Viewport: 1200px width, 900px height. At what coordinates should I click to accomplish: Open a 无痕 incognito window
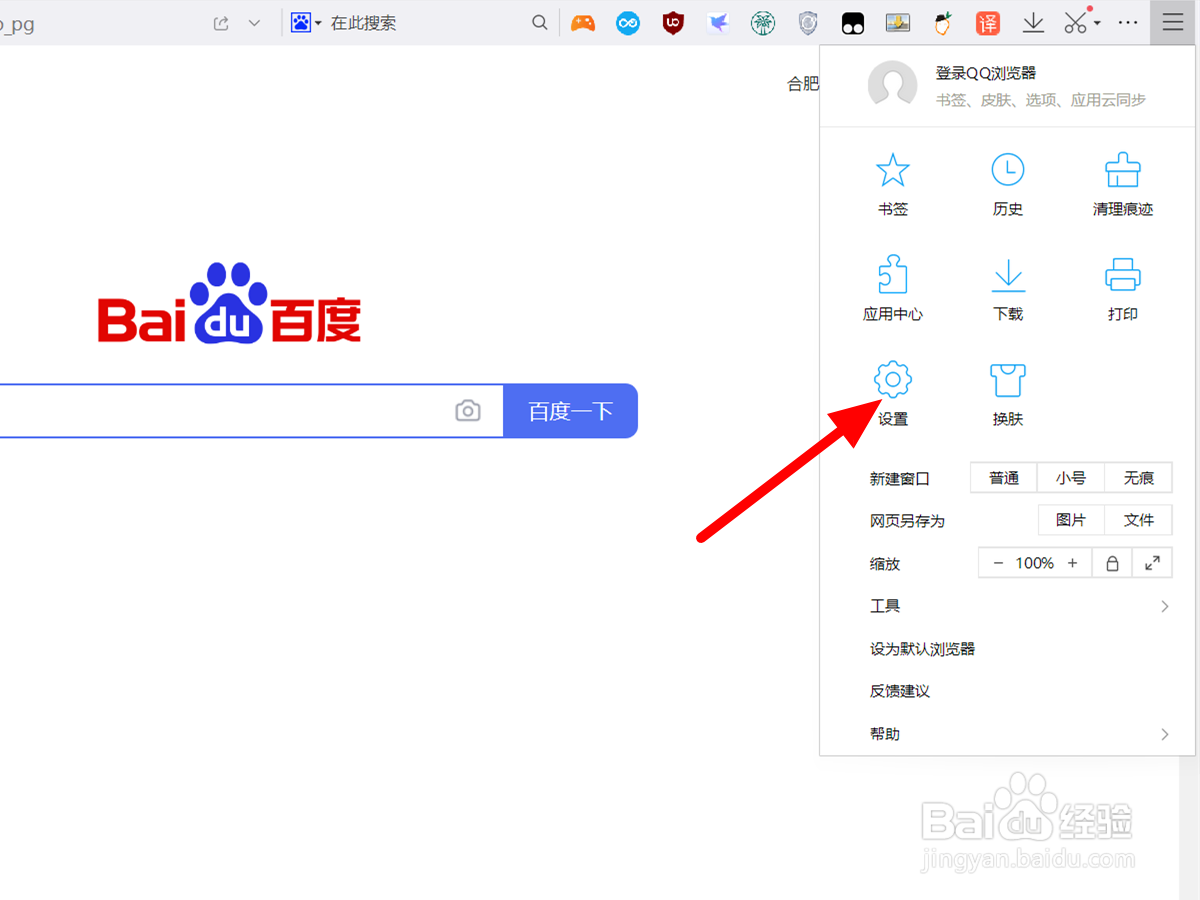(1138, 478)
